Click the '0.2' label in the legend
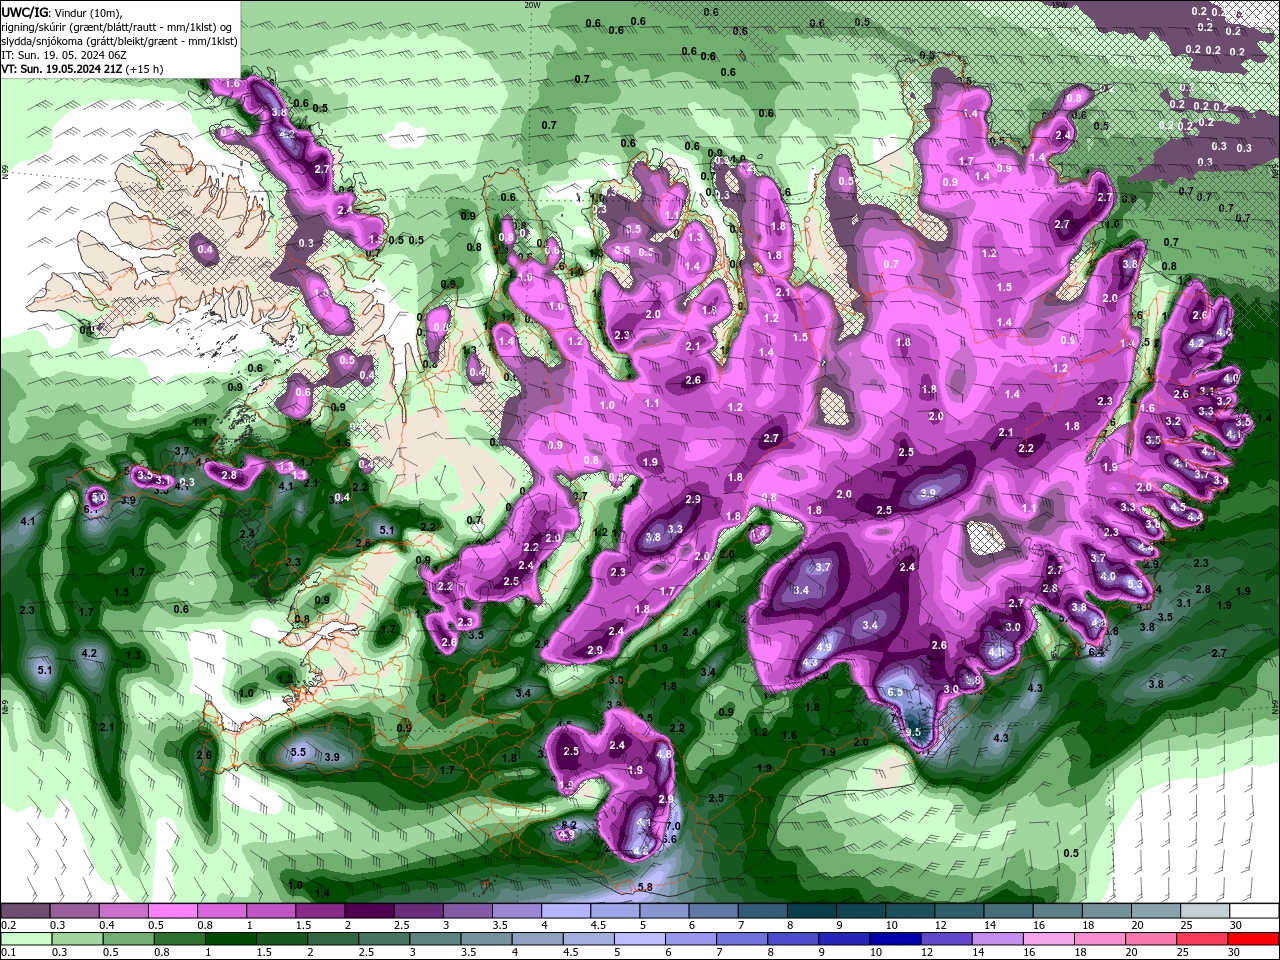This screenshot has height=960, width=1280. pyautogui.click(x=8, y=925)
